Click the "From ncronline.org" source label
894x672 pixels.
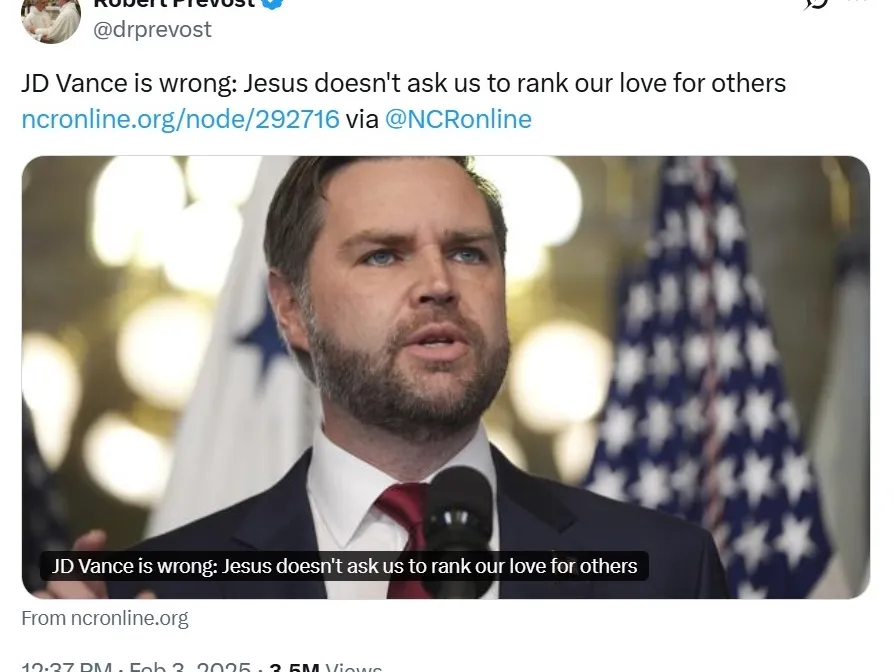105,618
